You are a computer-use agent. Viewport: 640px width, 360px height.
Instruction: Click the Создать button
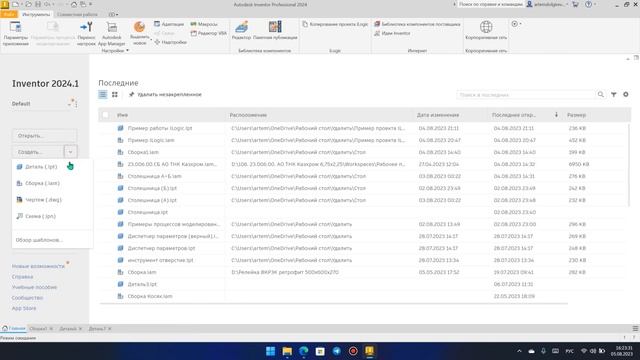(x=38, y=152)
